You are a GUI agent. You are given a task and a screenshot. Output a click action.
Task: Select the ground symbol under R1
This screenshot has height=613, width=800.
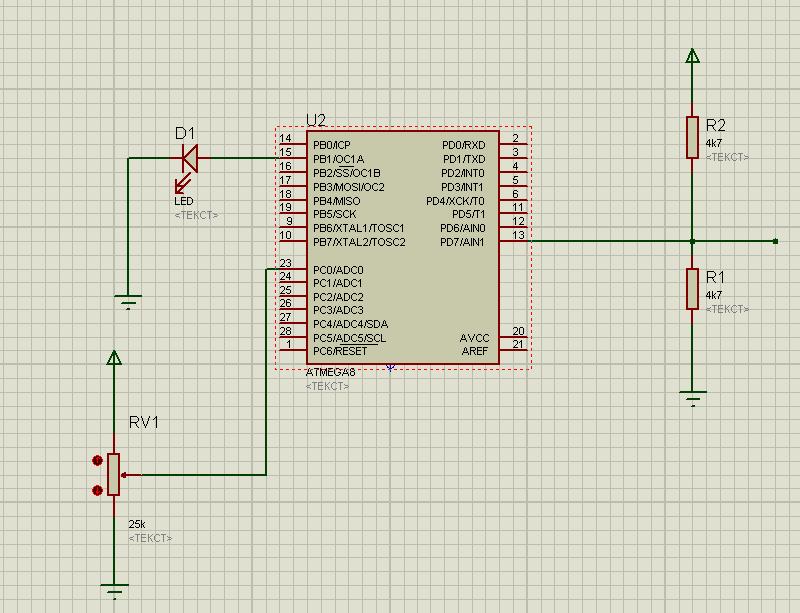coord(692,397)
